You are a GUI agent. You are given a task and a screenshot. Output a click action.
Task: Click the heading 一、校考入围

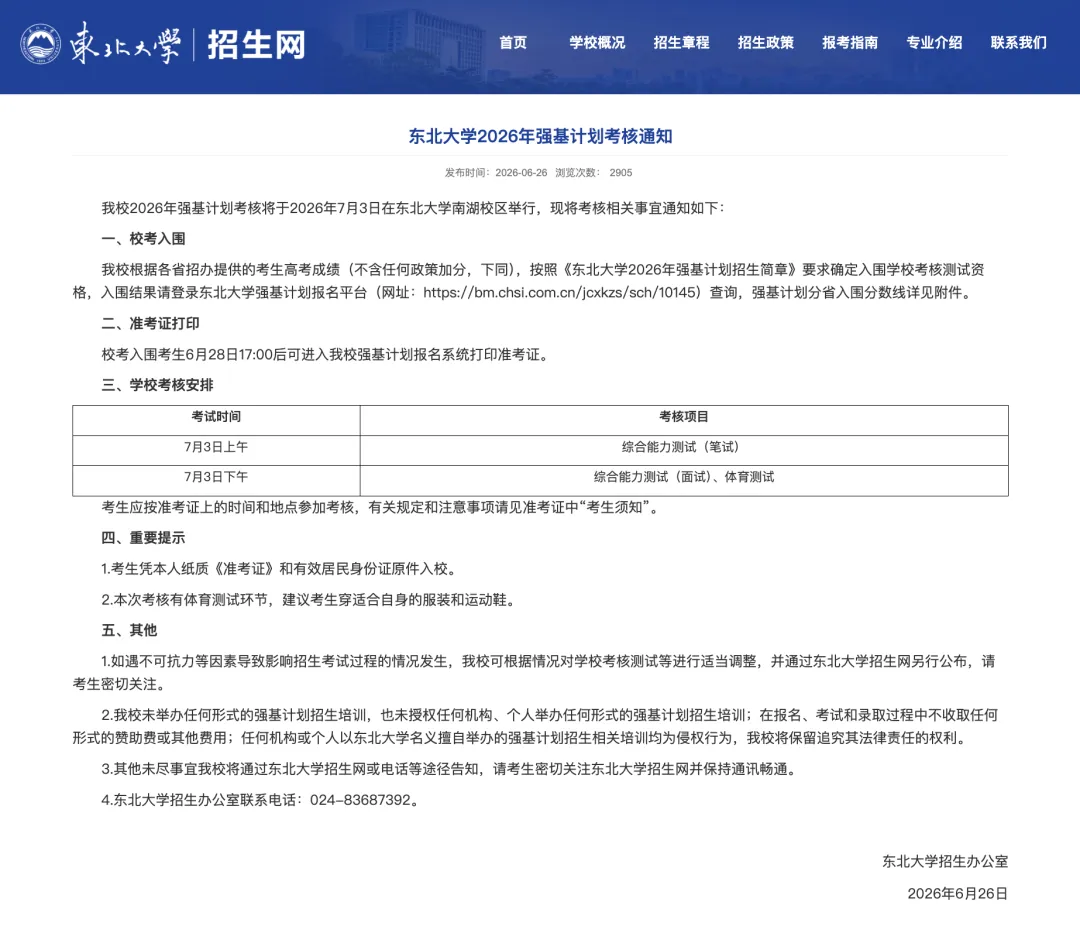pyautogui.click(x=143, y=239)
